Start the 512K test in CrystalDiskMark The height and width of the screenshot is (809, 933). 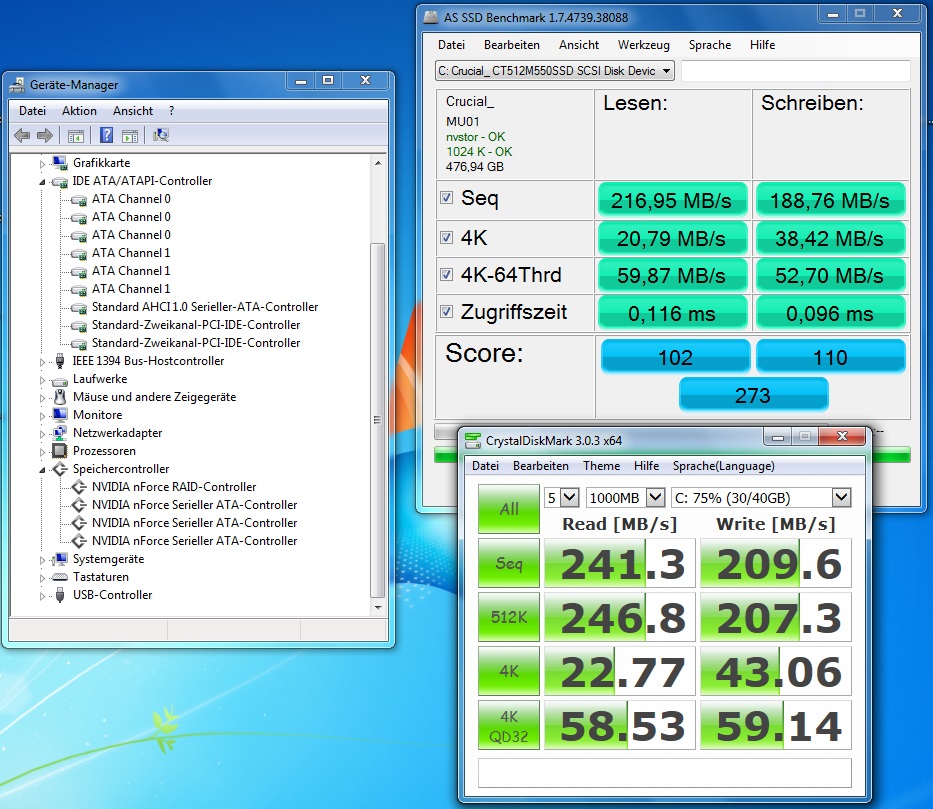(x=509, y=617)
